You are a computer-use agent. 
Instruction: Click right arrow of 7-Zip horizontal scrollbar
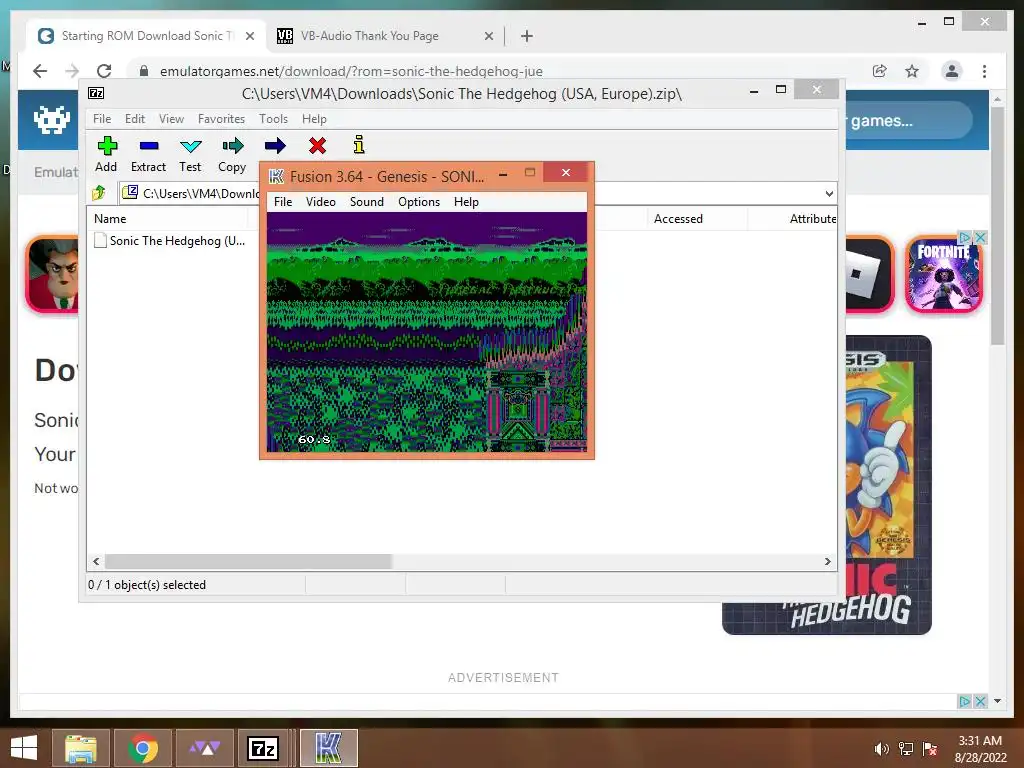[827, 562]
